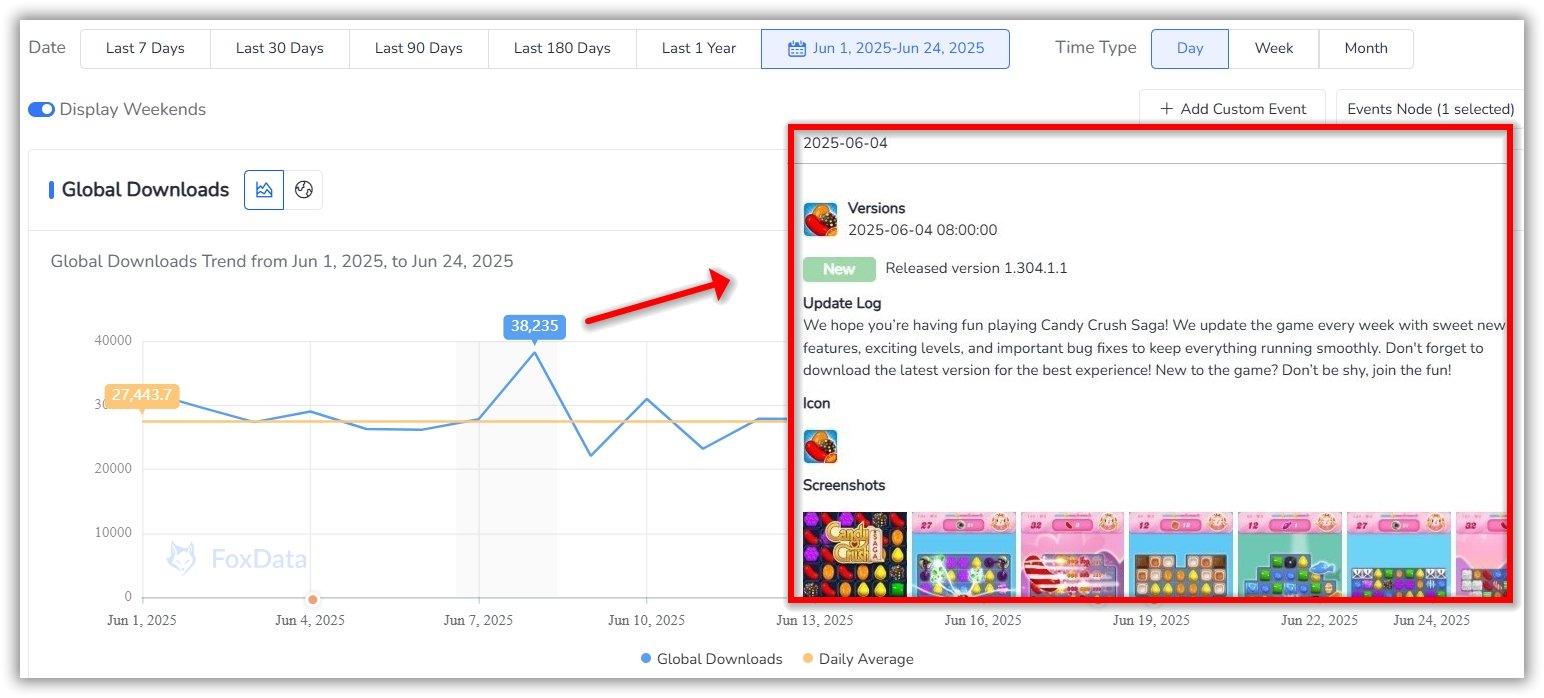Viewport: 1544px width, 698px height.
Task: Select the Month time type
Action: [1366, 48]
